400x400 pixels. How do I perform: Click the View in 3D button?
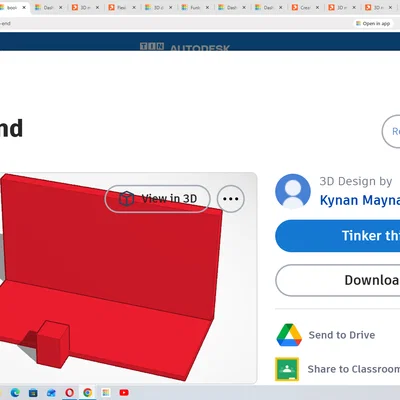coord(157,199)
